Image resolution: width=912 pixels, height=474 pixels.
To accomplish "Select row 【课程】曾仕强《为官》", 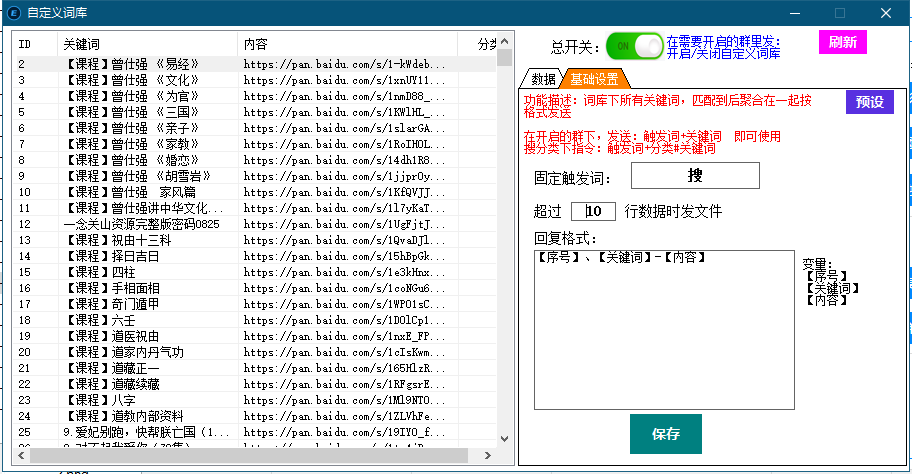I will tap(255, 96).
